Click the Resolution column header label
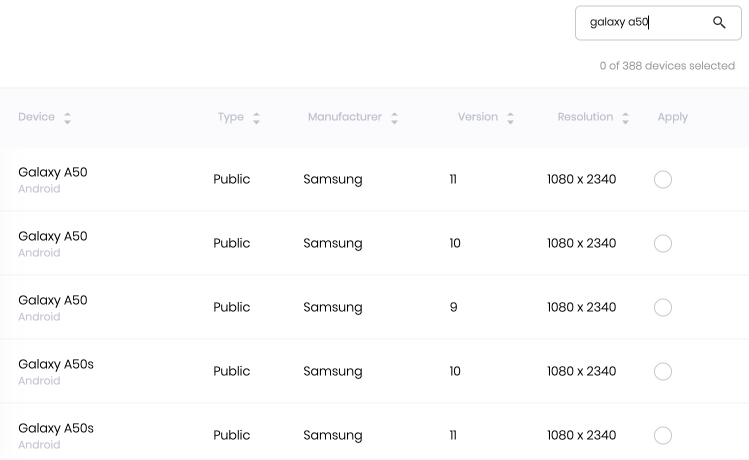Screen dimensions: 749x460 coord(585,117)
